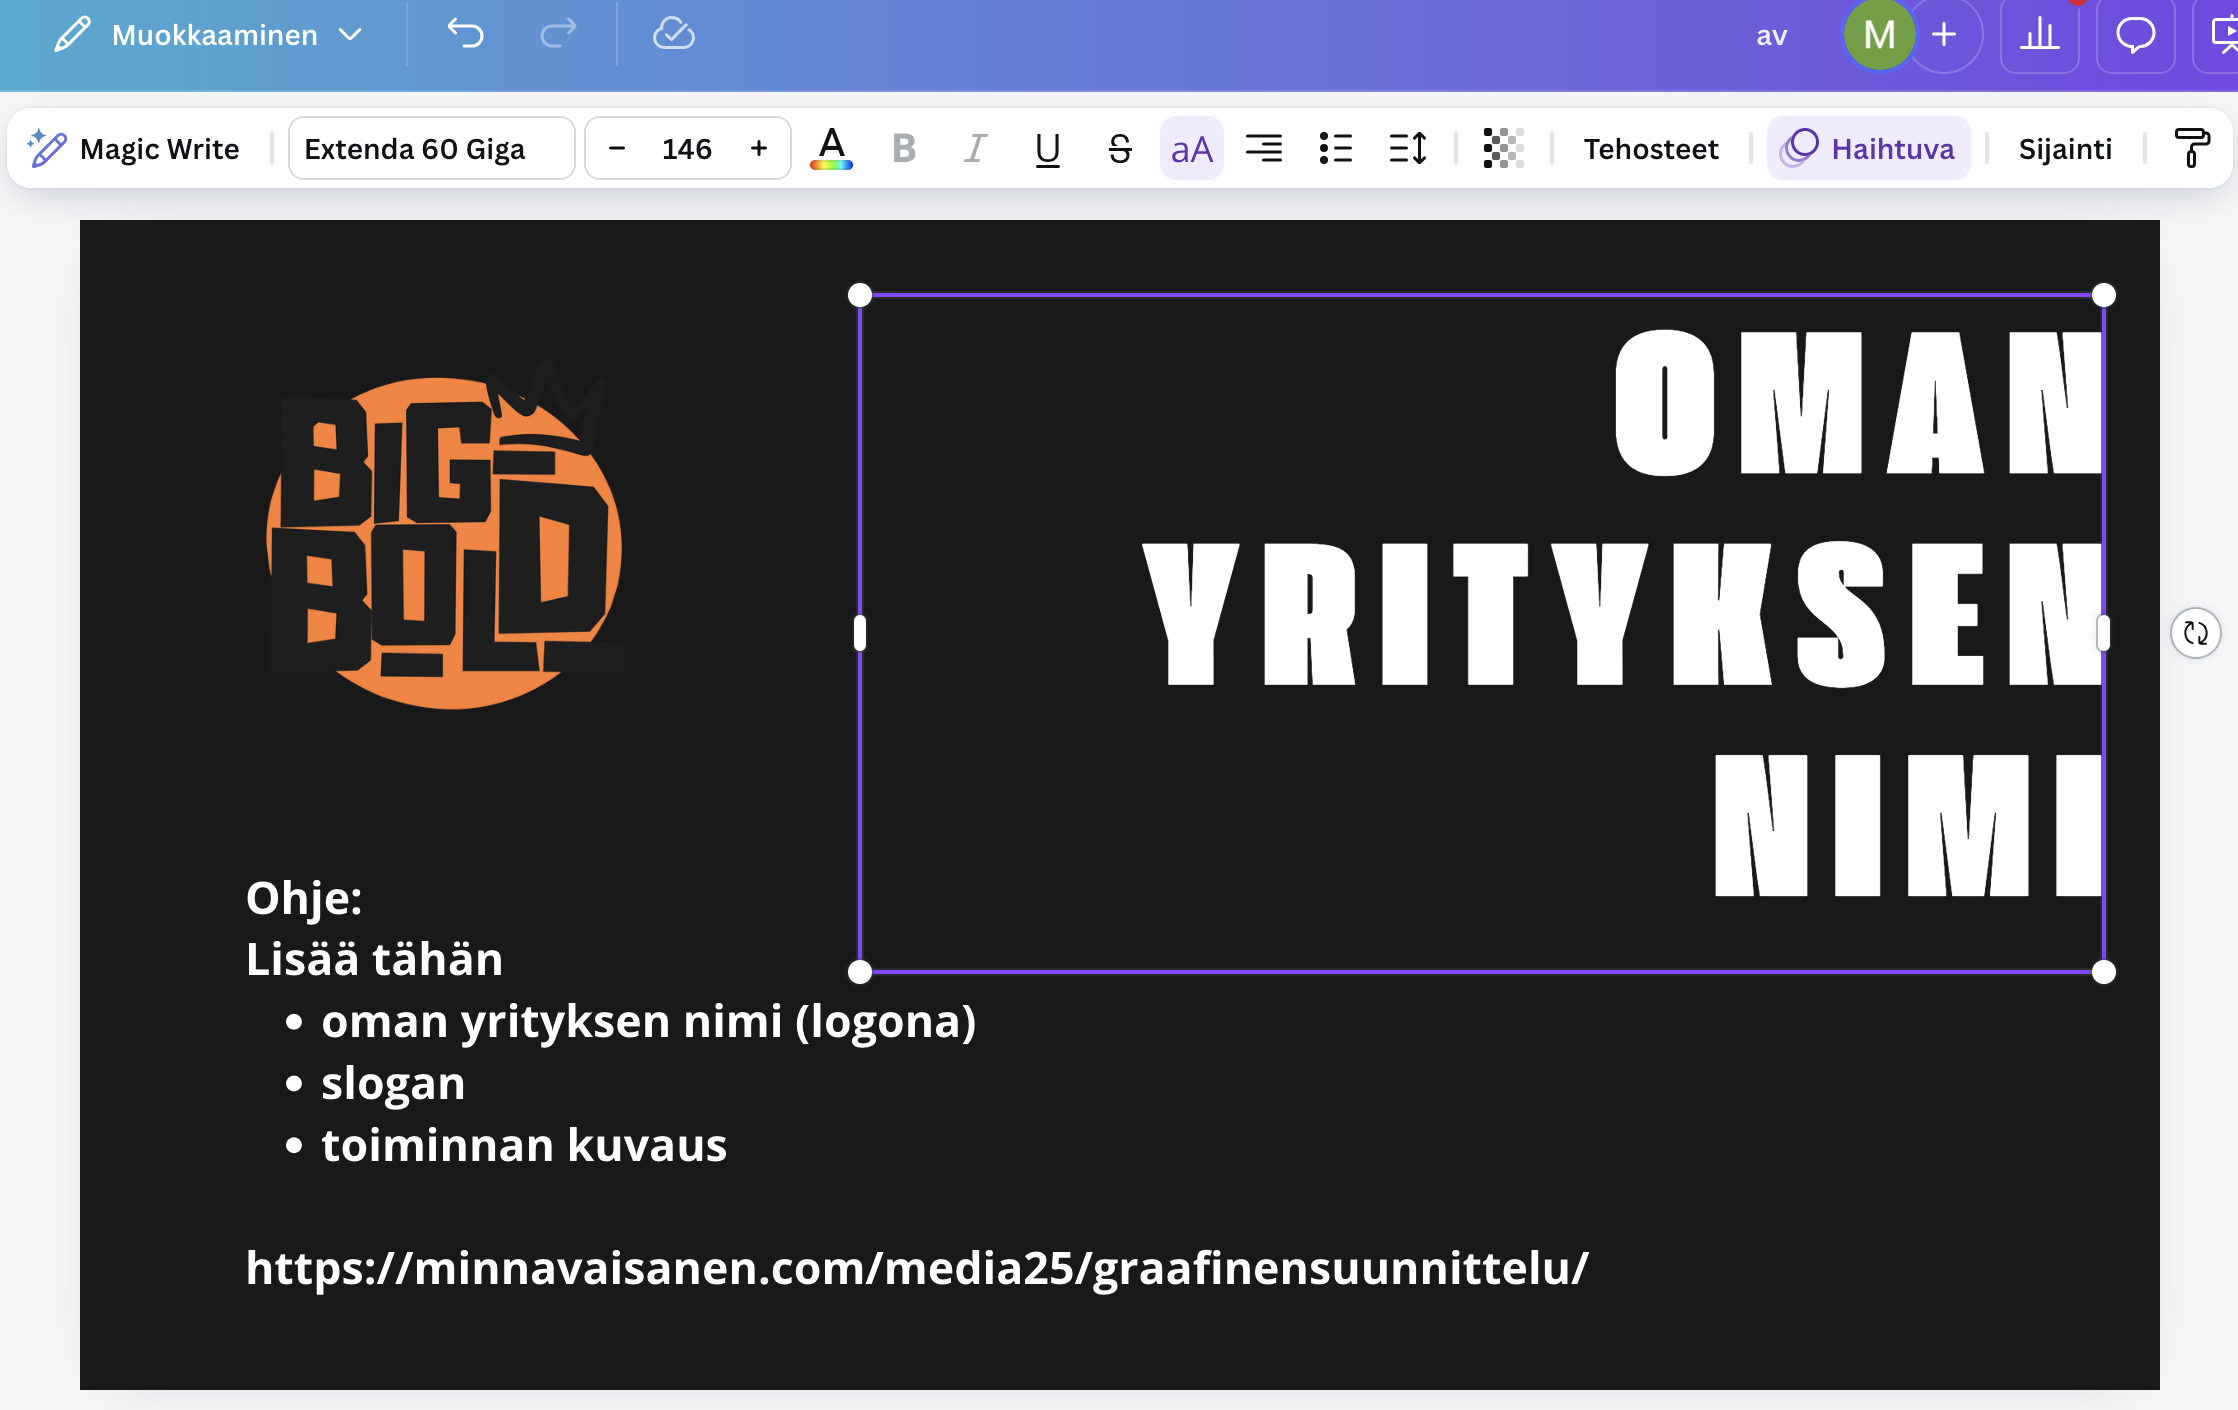Toggle uppercase aA text setting
This screenshot has height=1410, width=2238.
[x=1191, y=148]
